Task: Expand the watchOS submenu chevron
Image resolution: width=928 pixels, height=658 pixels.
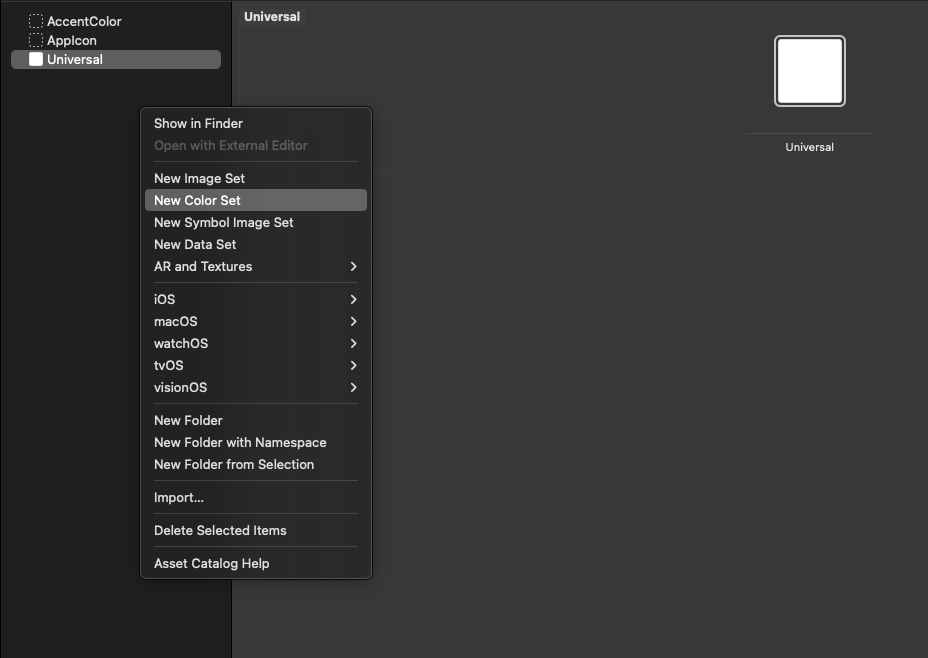Action: coord(353,343)
